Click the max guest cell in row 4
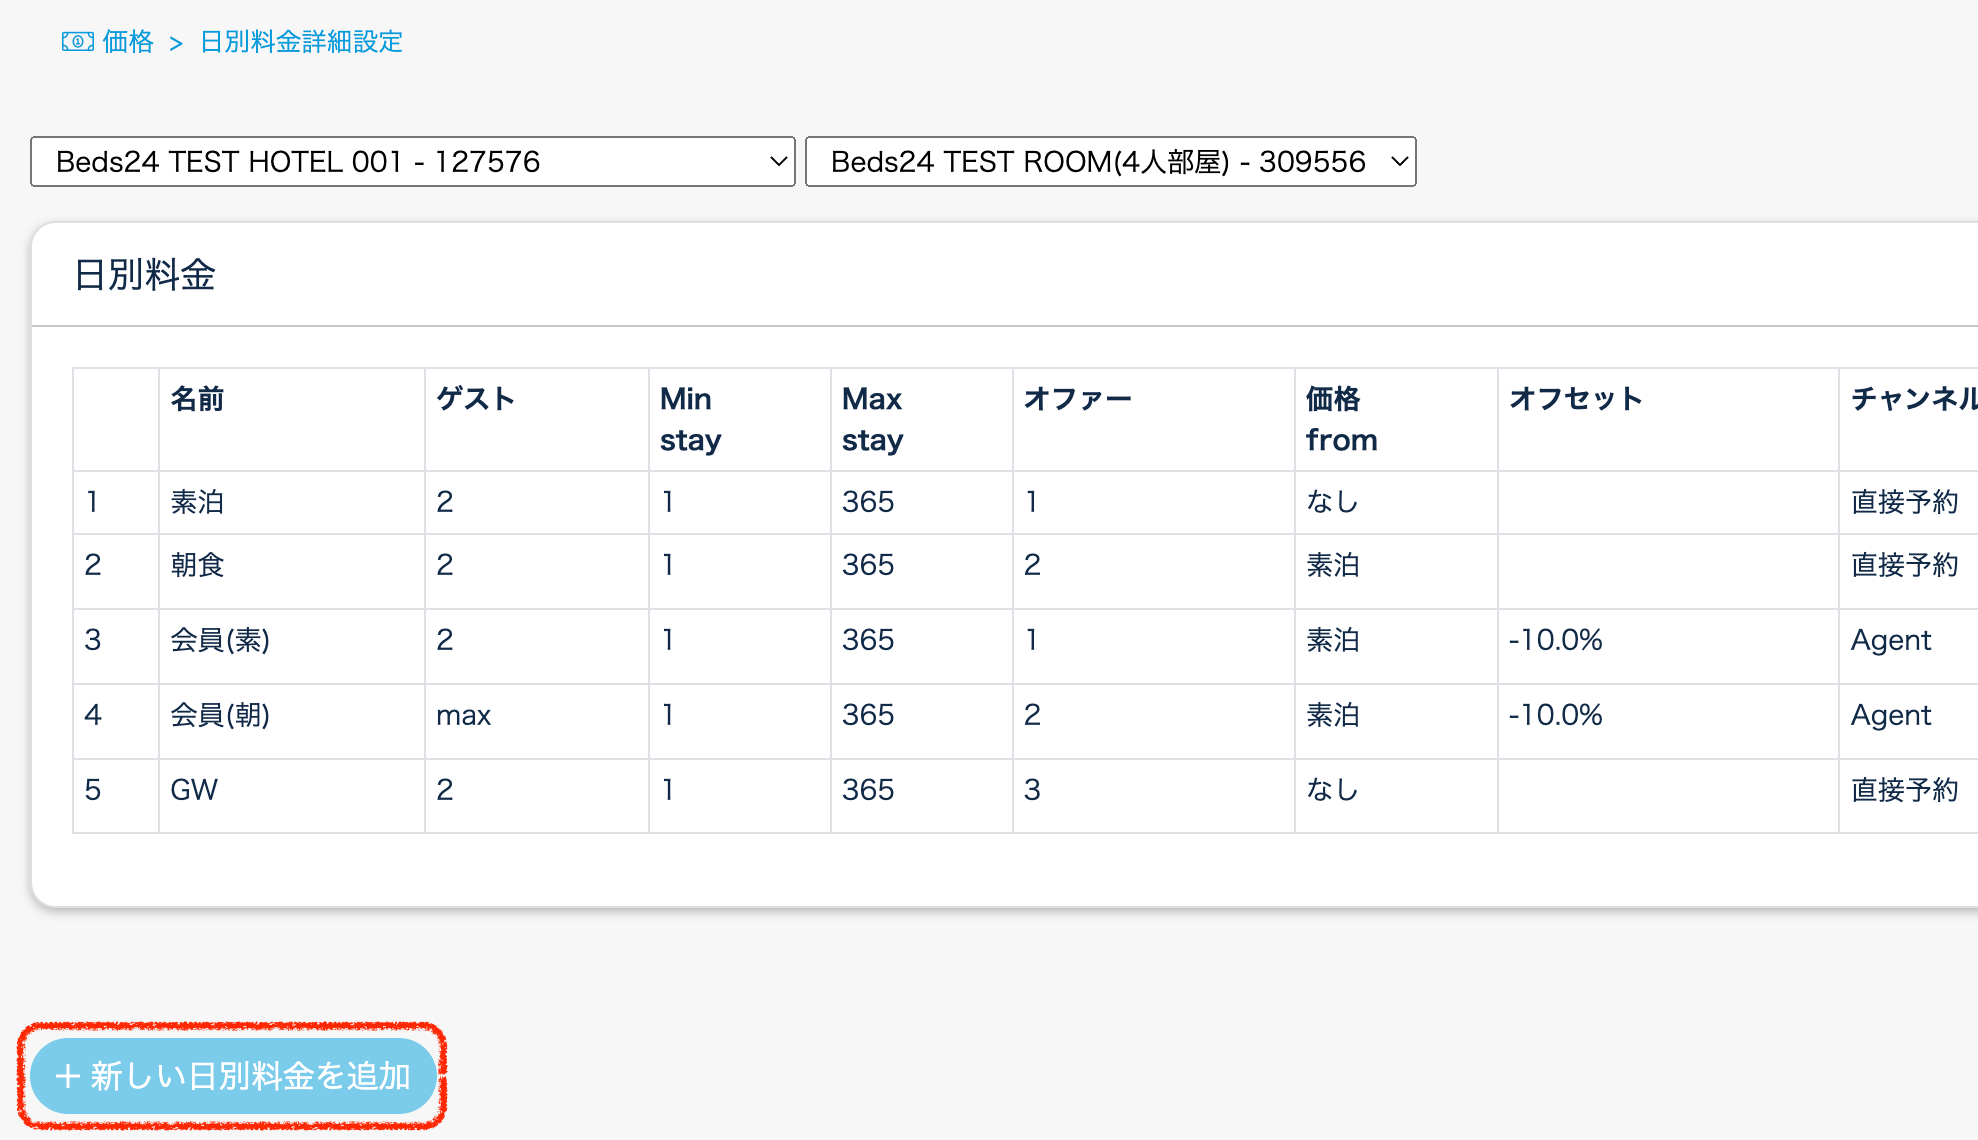1978x1140 pixels. click(x=463, y=715)
